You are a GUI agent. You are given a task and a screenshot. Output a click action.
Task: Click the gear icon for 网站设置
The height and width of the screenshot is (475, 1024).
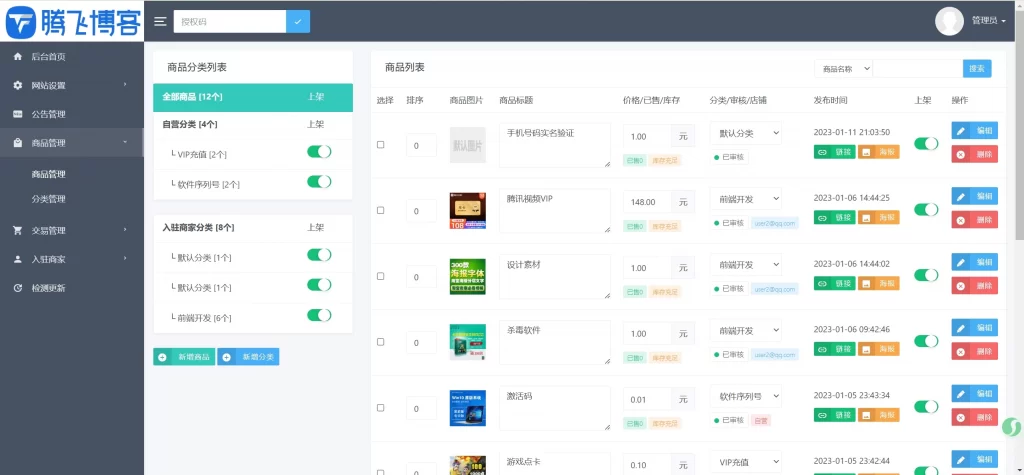(18, 86)
